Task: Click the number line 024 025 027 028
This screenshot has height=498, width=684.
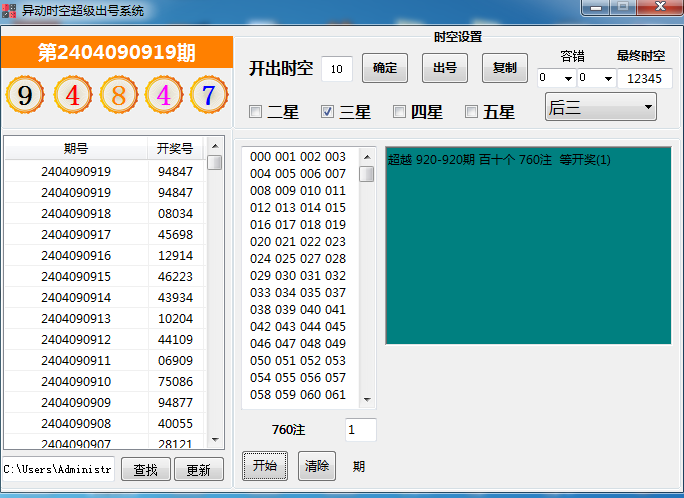Action: [x=298, y=259]
